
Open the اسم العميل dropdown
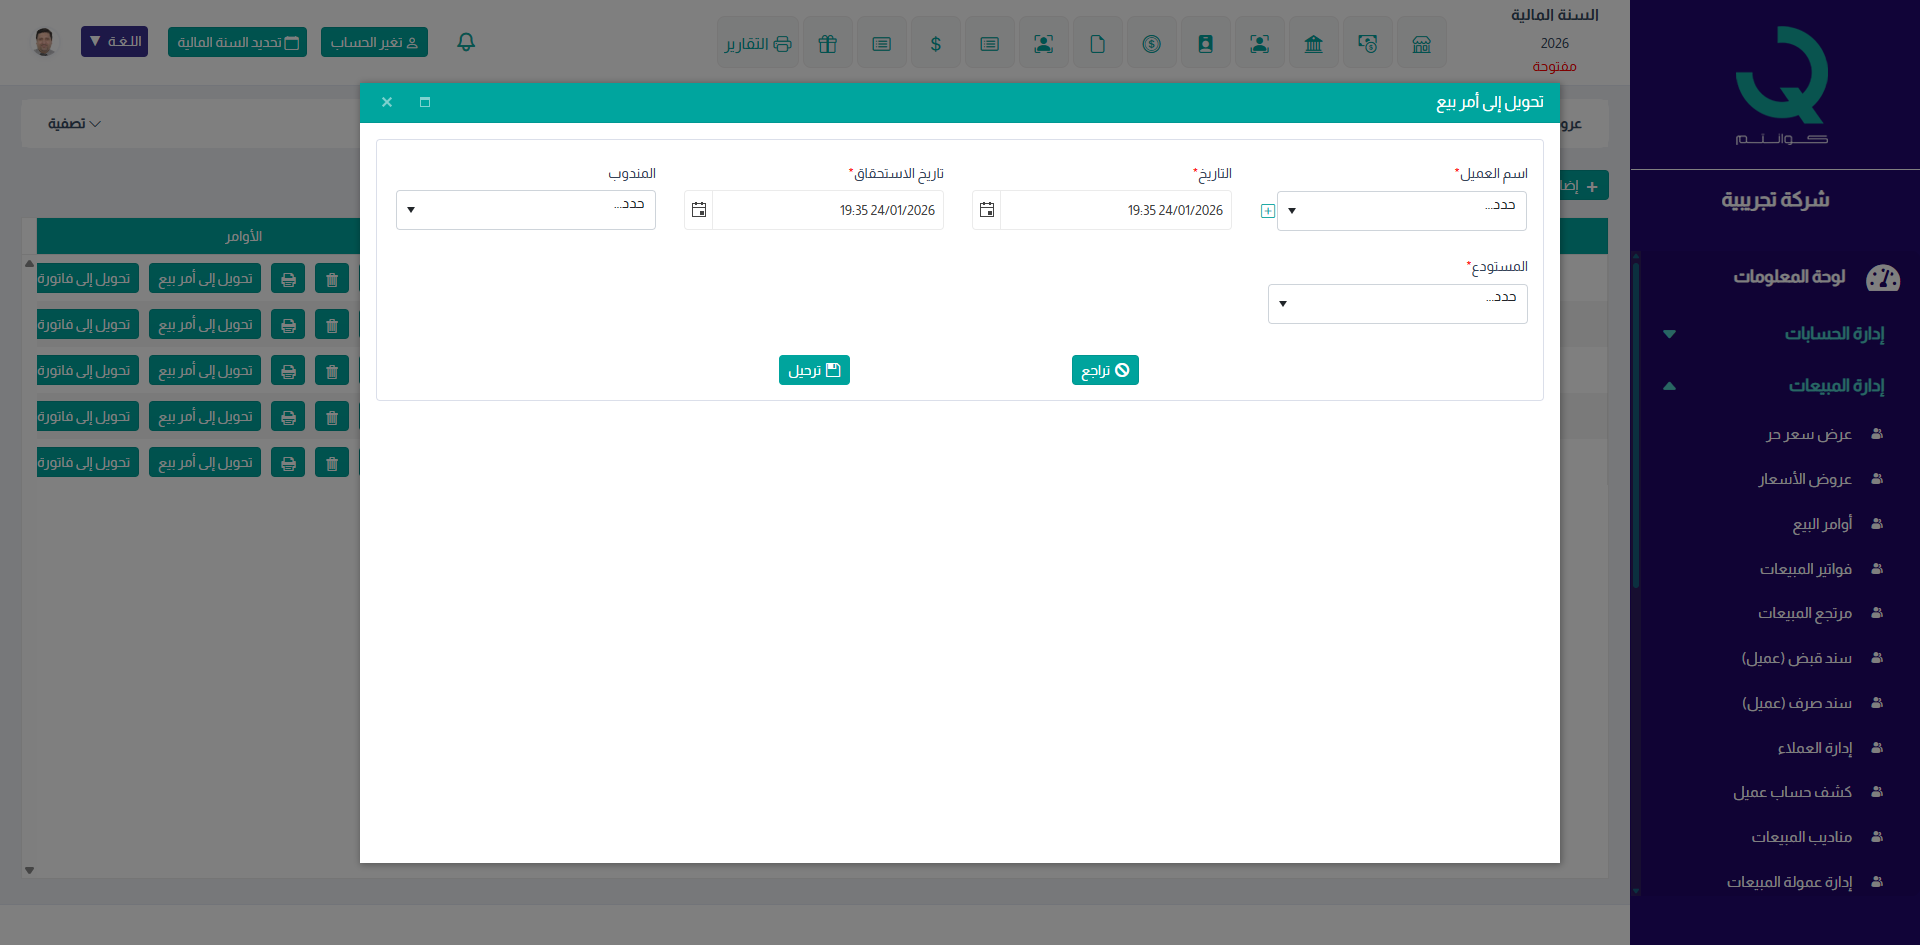click(x=1401, y=211)
